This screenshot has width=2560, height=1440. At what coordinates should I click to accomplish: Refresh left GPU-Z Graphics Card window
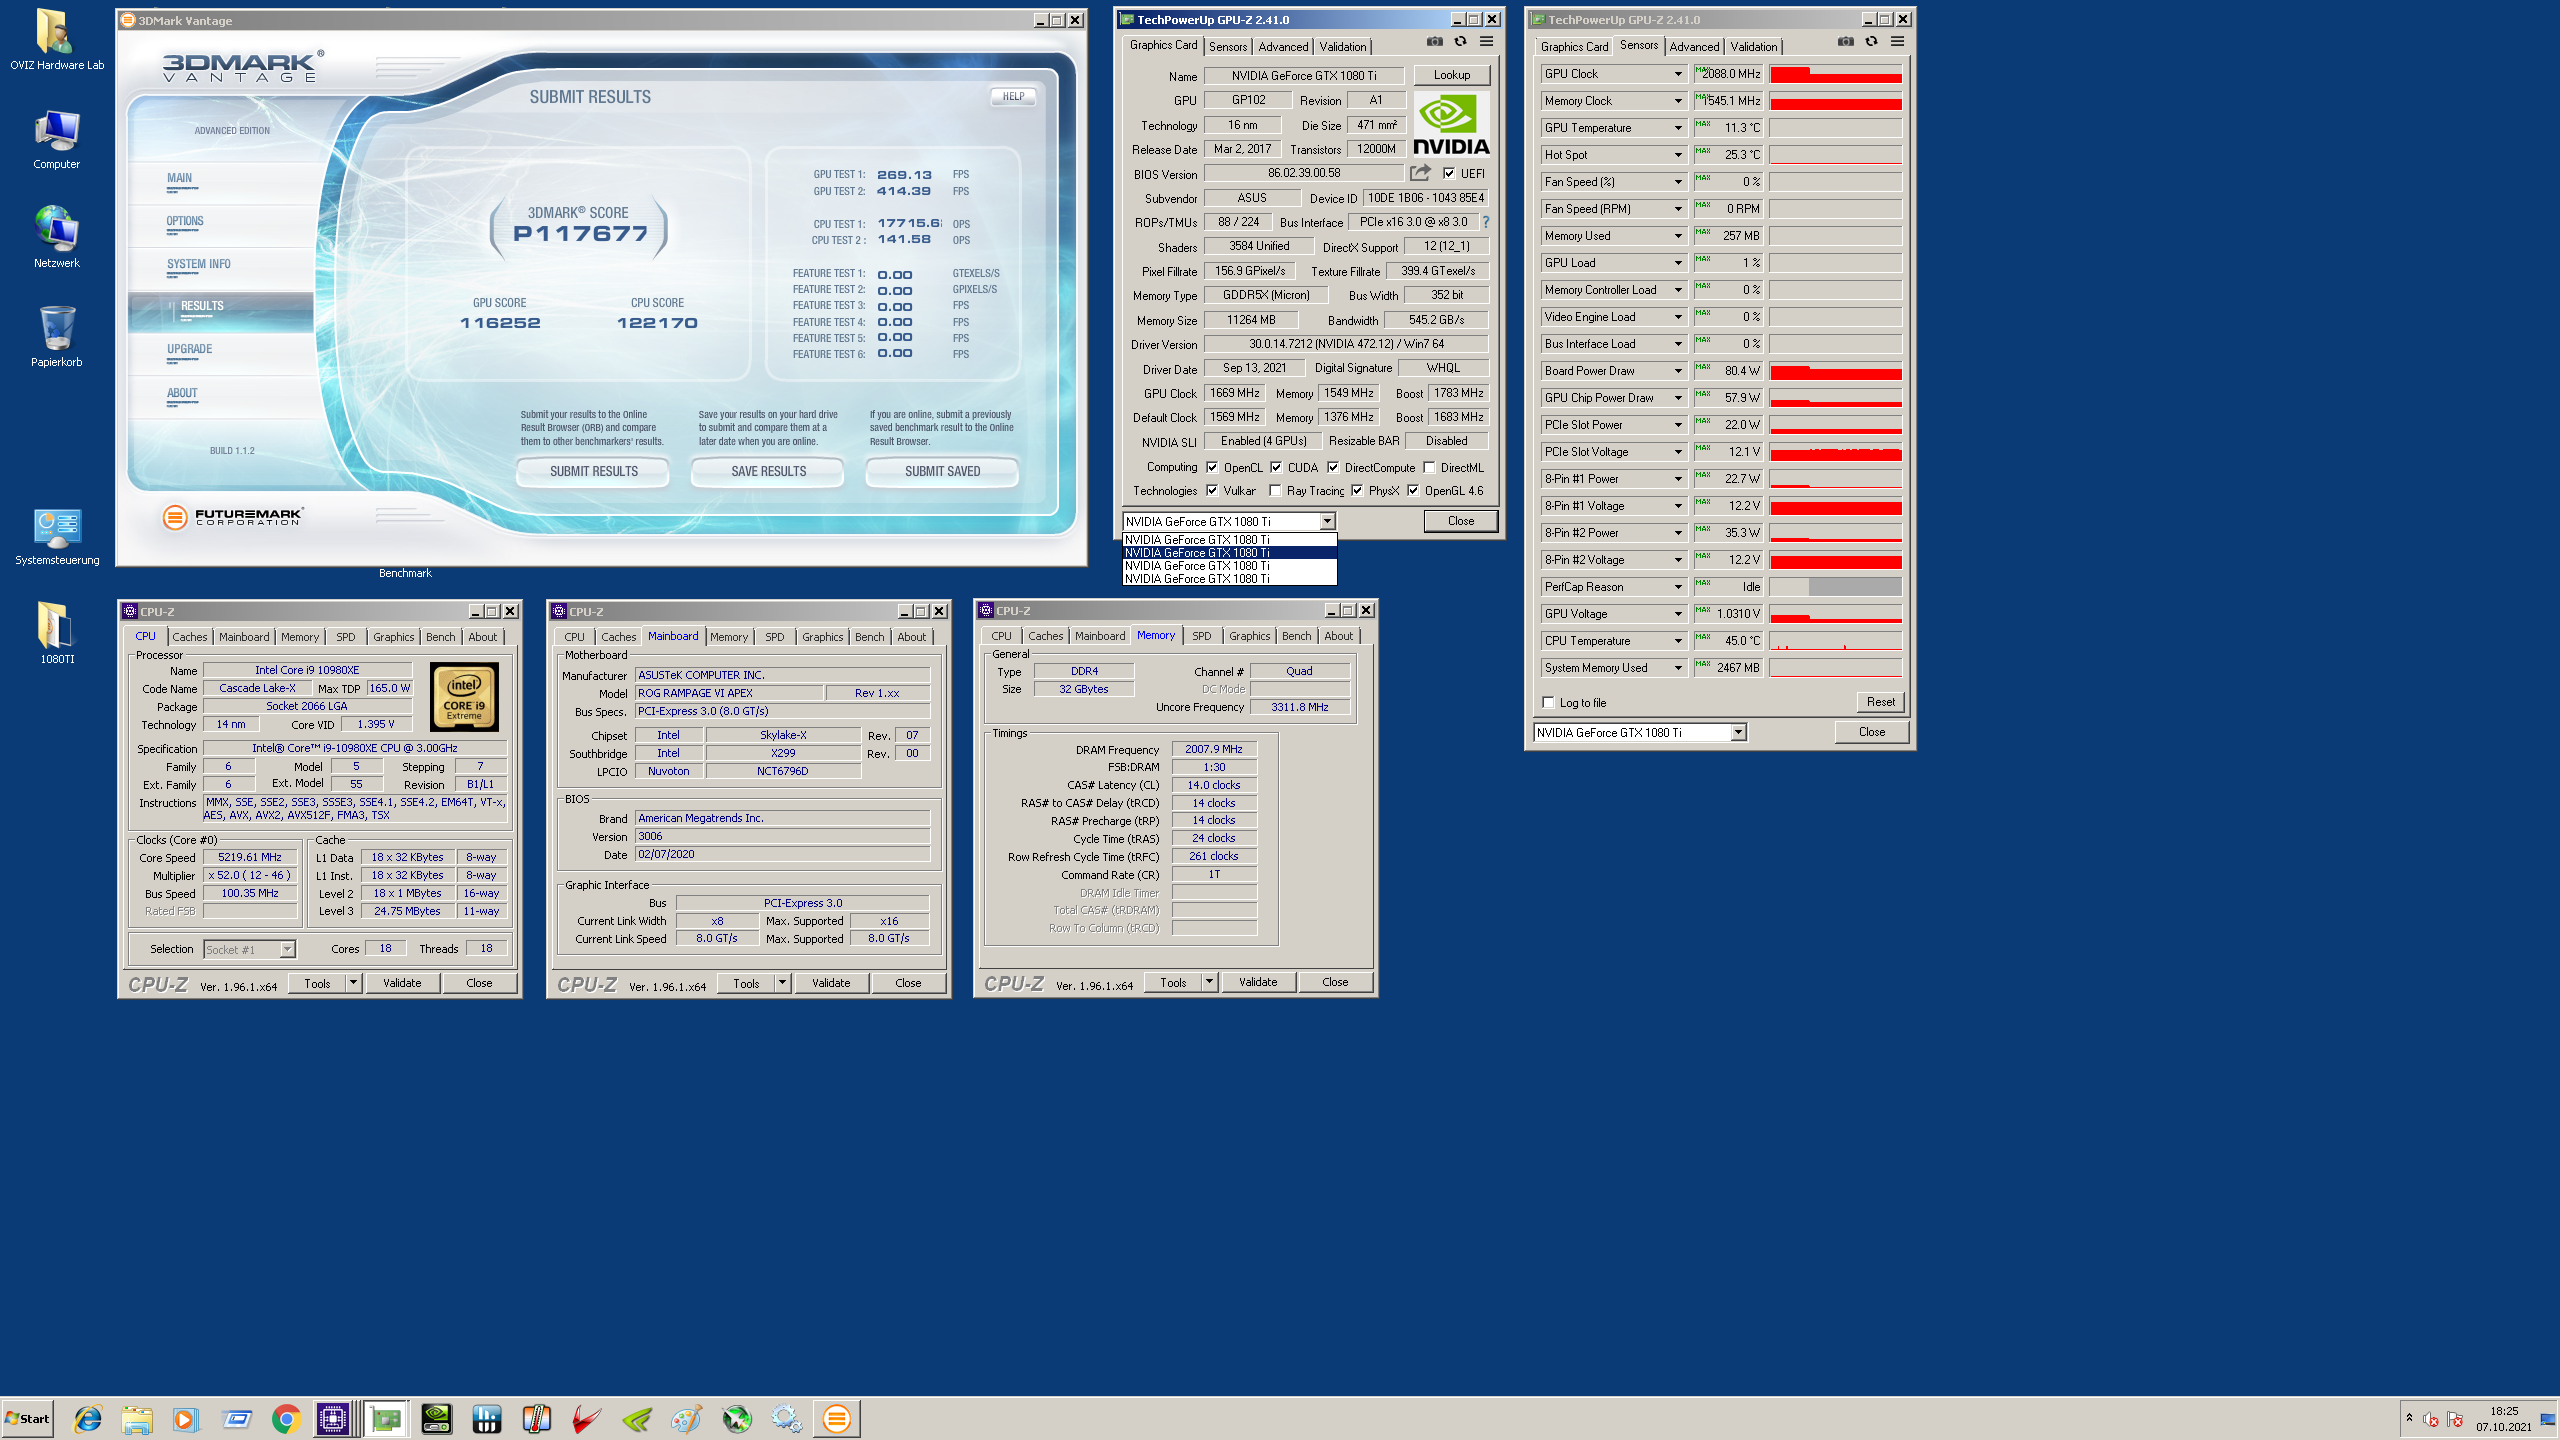pos(1461,41)
